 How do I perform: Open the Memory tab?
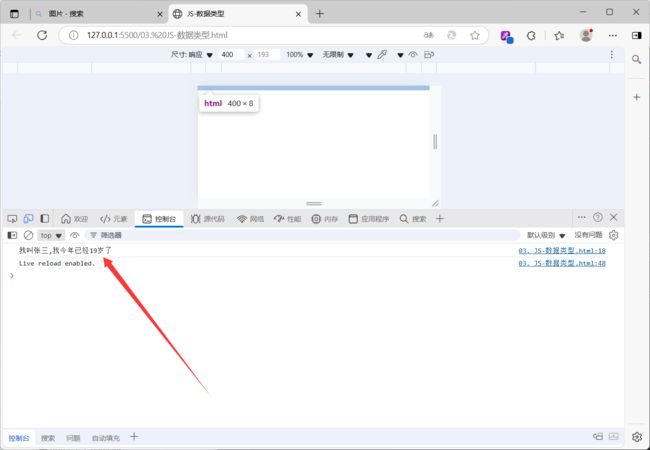[x=325, y=219]
